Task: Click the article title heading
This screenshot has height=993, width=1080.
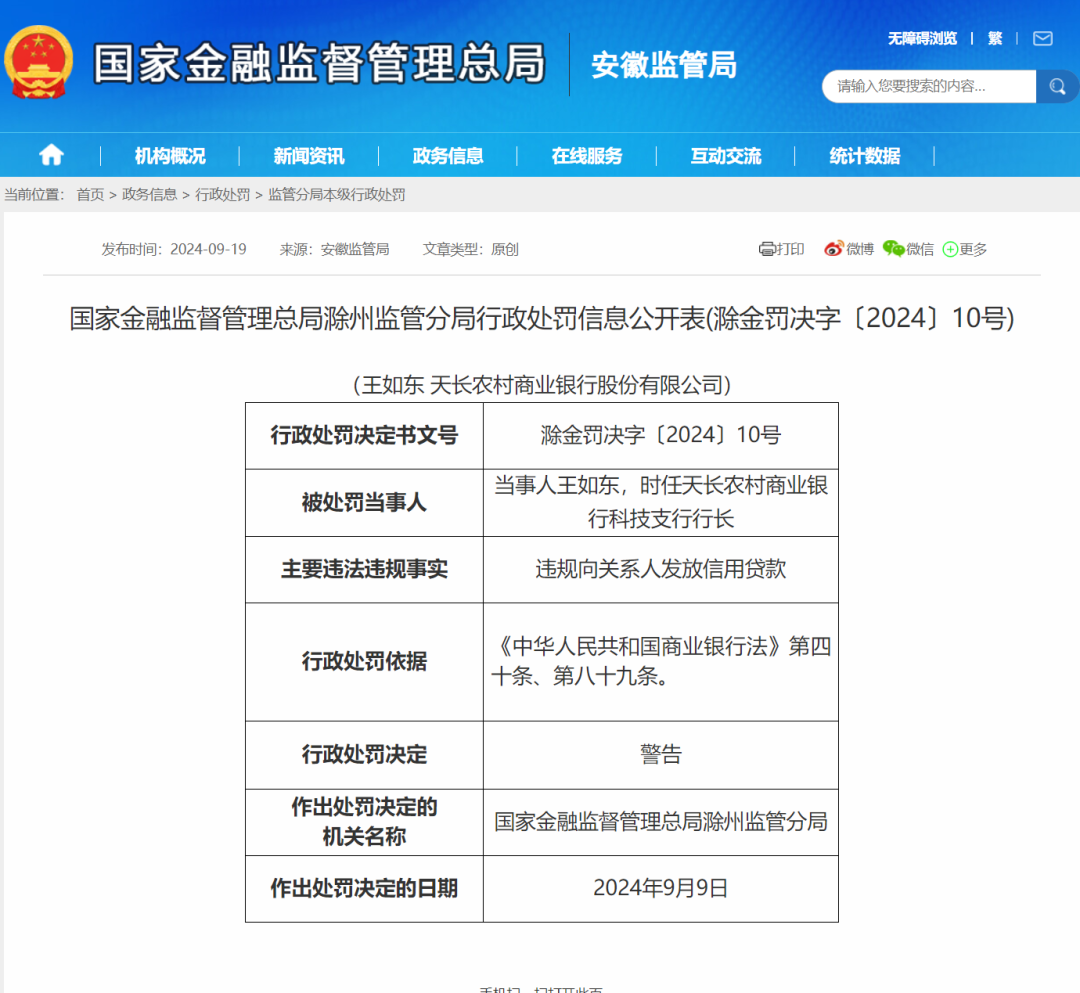Action: tap(542, 319)
